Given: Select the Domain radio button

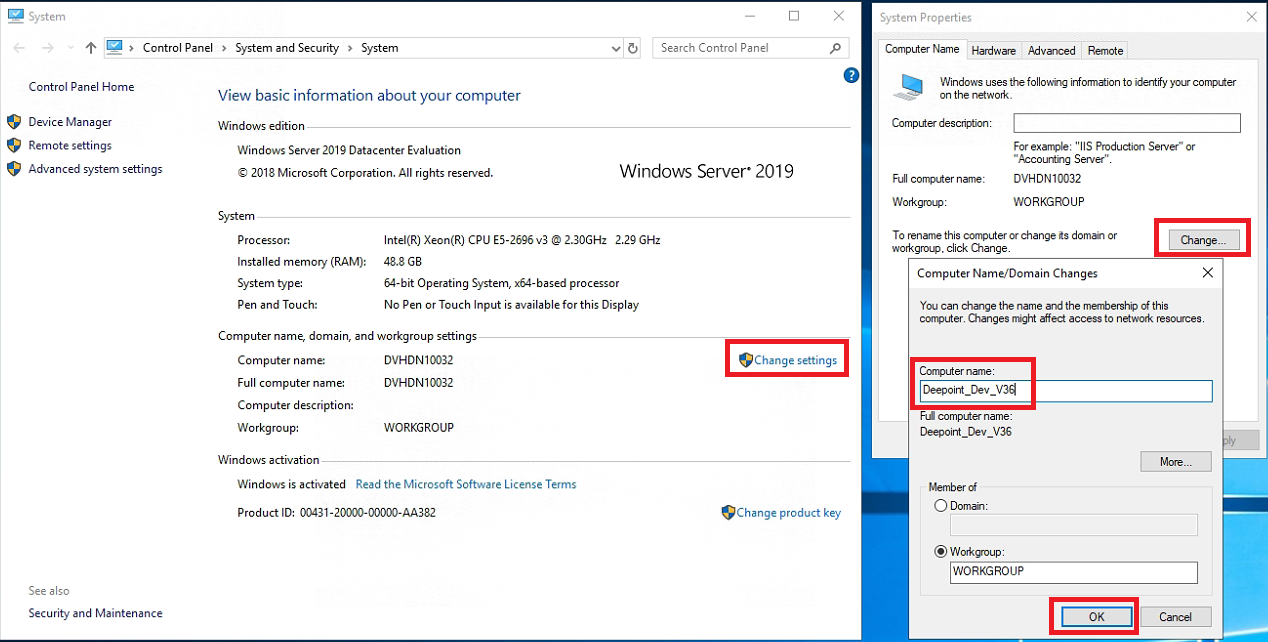Looking at the screenshot, I should [940, 506].
